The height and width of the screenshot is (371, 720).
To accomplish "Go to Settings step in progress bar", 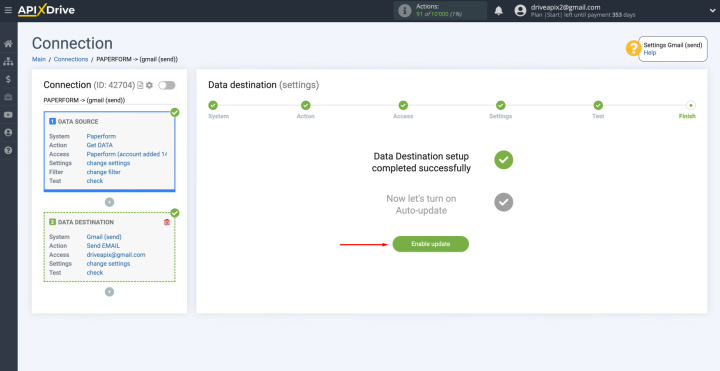I will pyautogui.click(x=501, y=105).
